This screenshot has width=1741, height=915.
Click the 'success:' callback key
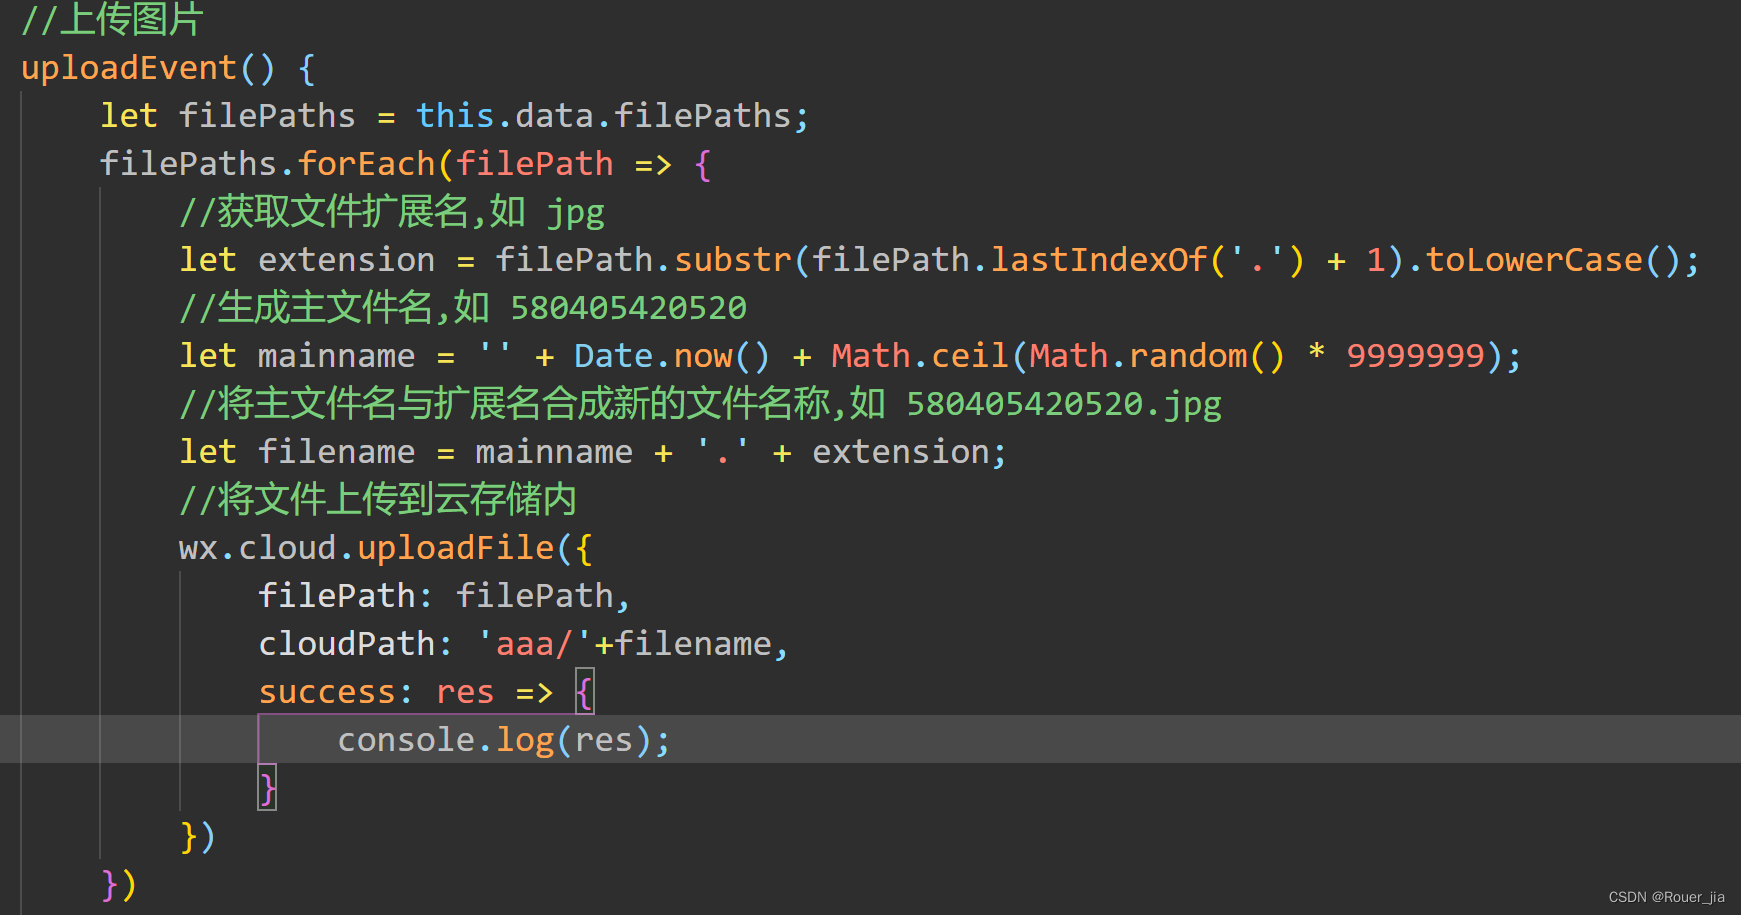(335, 692)
